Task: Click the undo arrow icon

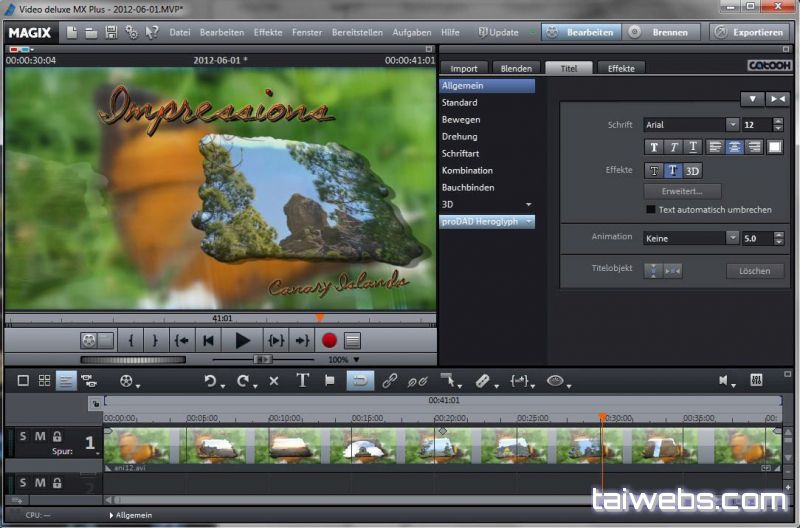Action: point(211,381)
